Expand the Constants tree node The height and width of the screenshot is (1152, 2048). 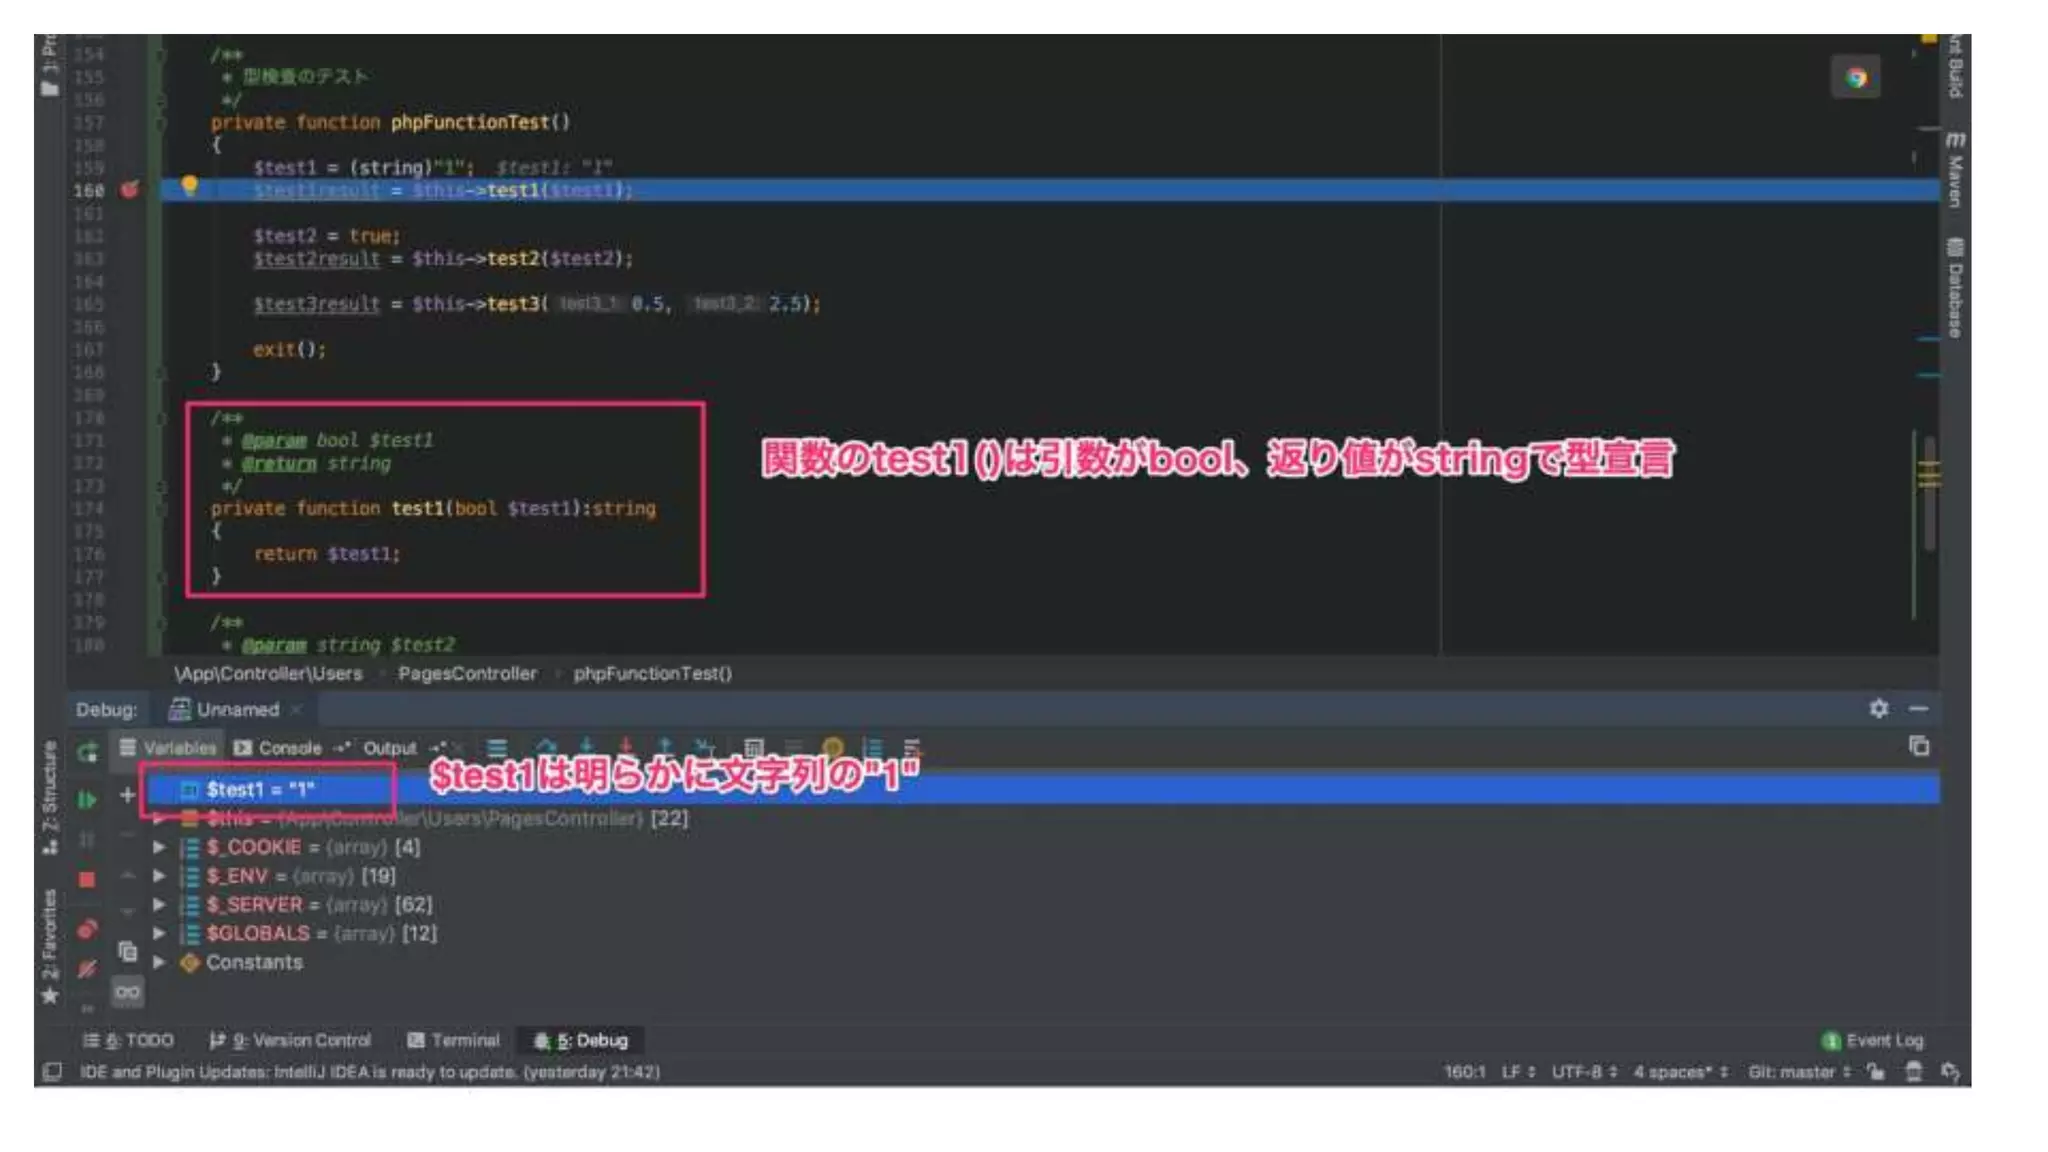pyautogui.click(x=159, y=962)
